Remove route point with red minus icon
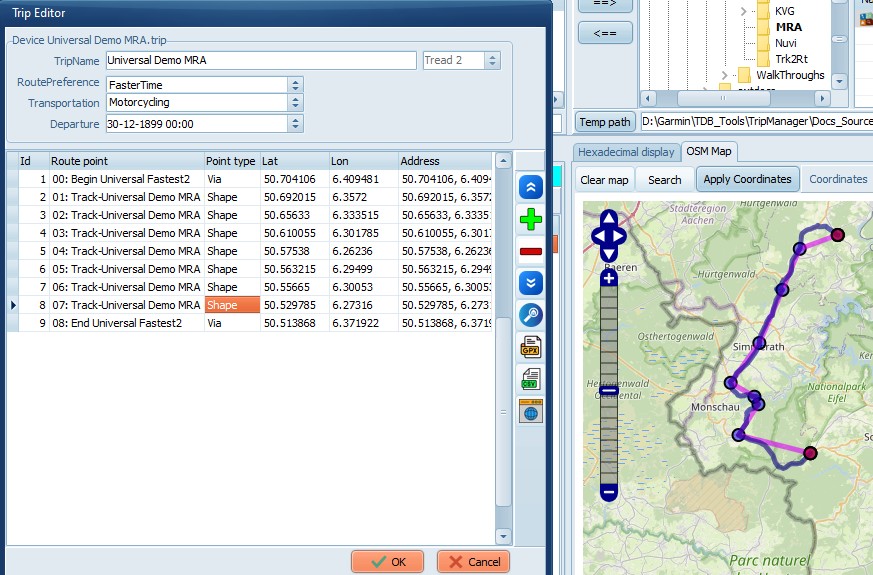 pos(531,251)
